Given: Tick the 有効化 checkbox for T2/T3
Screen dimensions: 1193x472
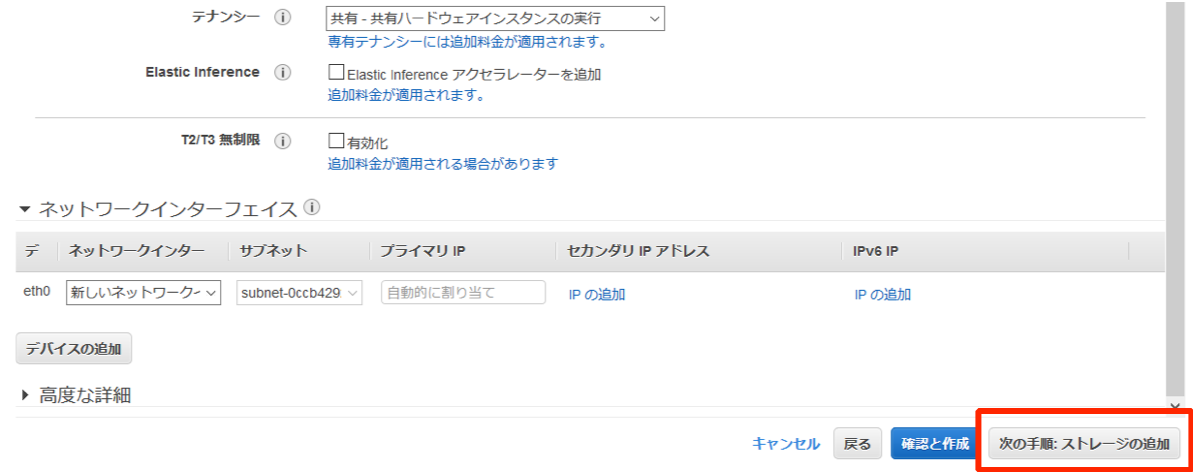Looking at the screenshot, I should click(x=336, y=141).
